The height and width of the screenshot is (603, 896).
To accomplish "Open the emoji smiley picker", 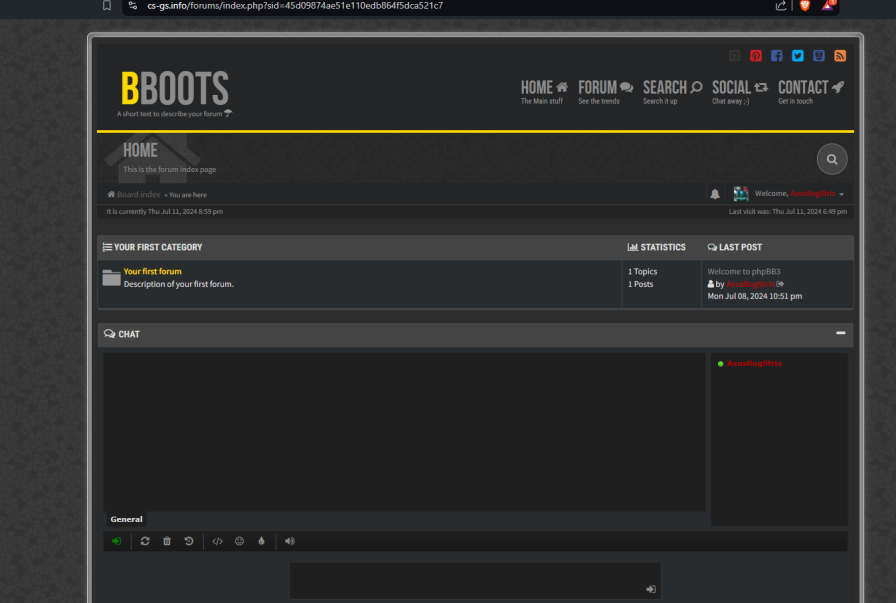I will pyautogui.click(x=239, y=541).
